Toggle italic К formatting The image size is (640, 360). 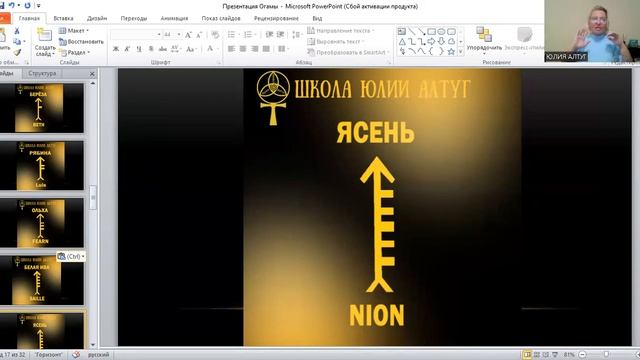(x=127, y=49)
